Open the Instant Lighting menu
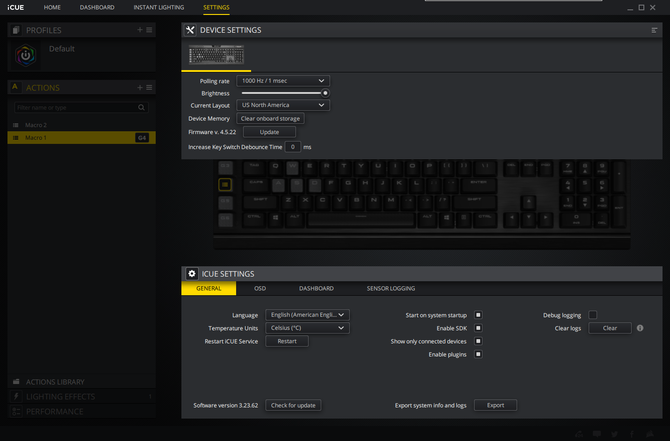Image resolution: width=670 pixels, height=441 pixels. tap(159, 7)
